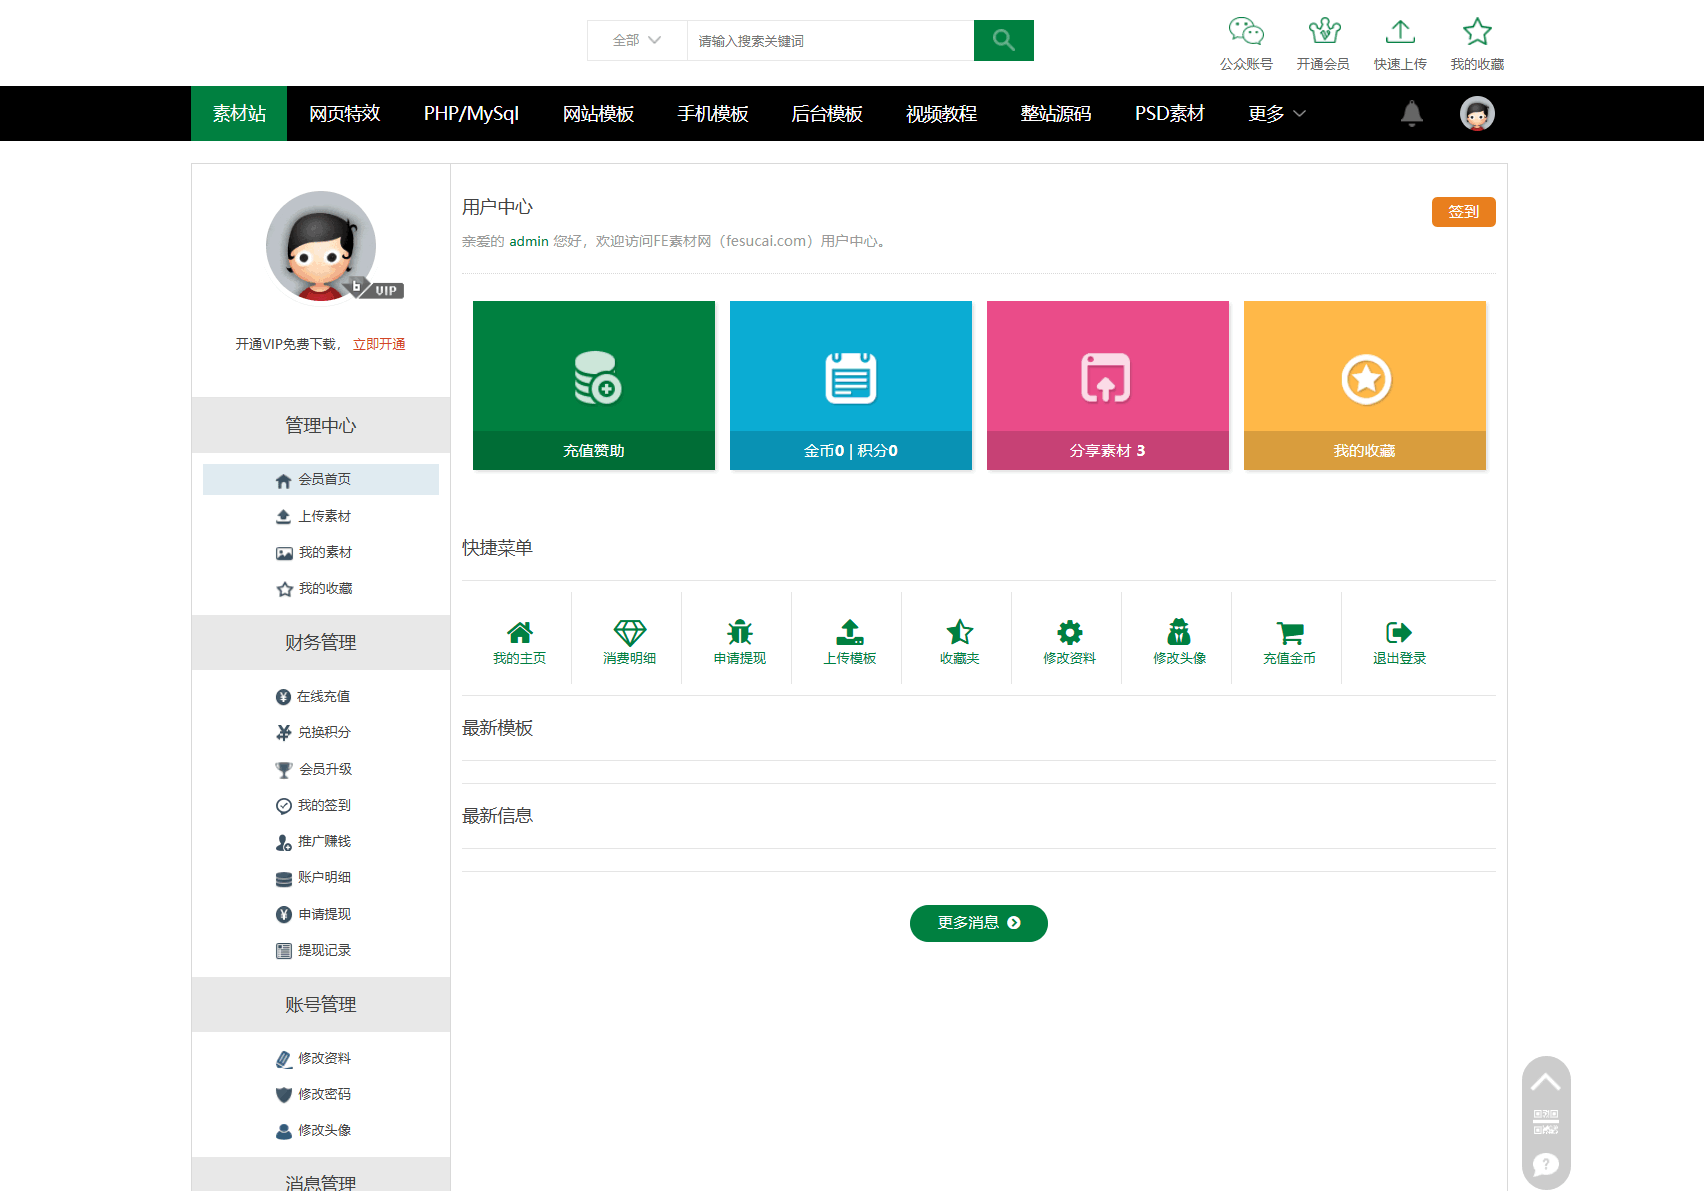Click the search input field
Screen dimensions: 1705x1191
point(830,40)
